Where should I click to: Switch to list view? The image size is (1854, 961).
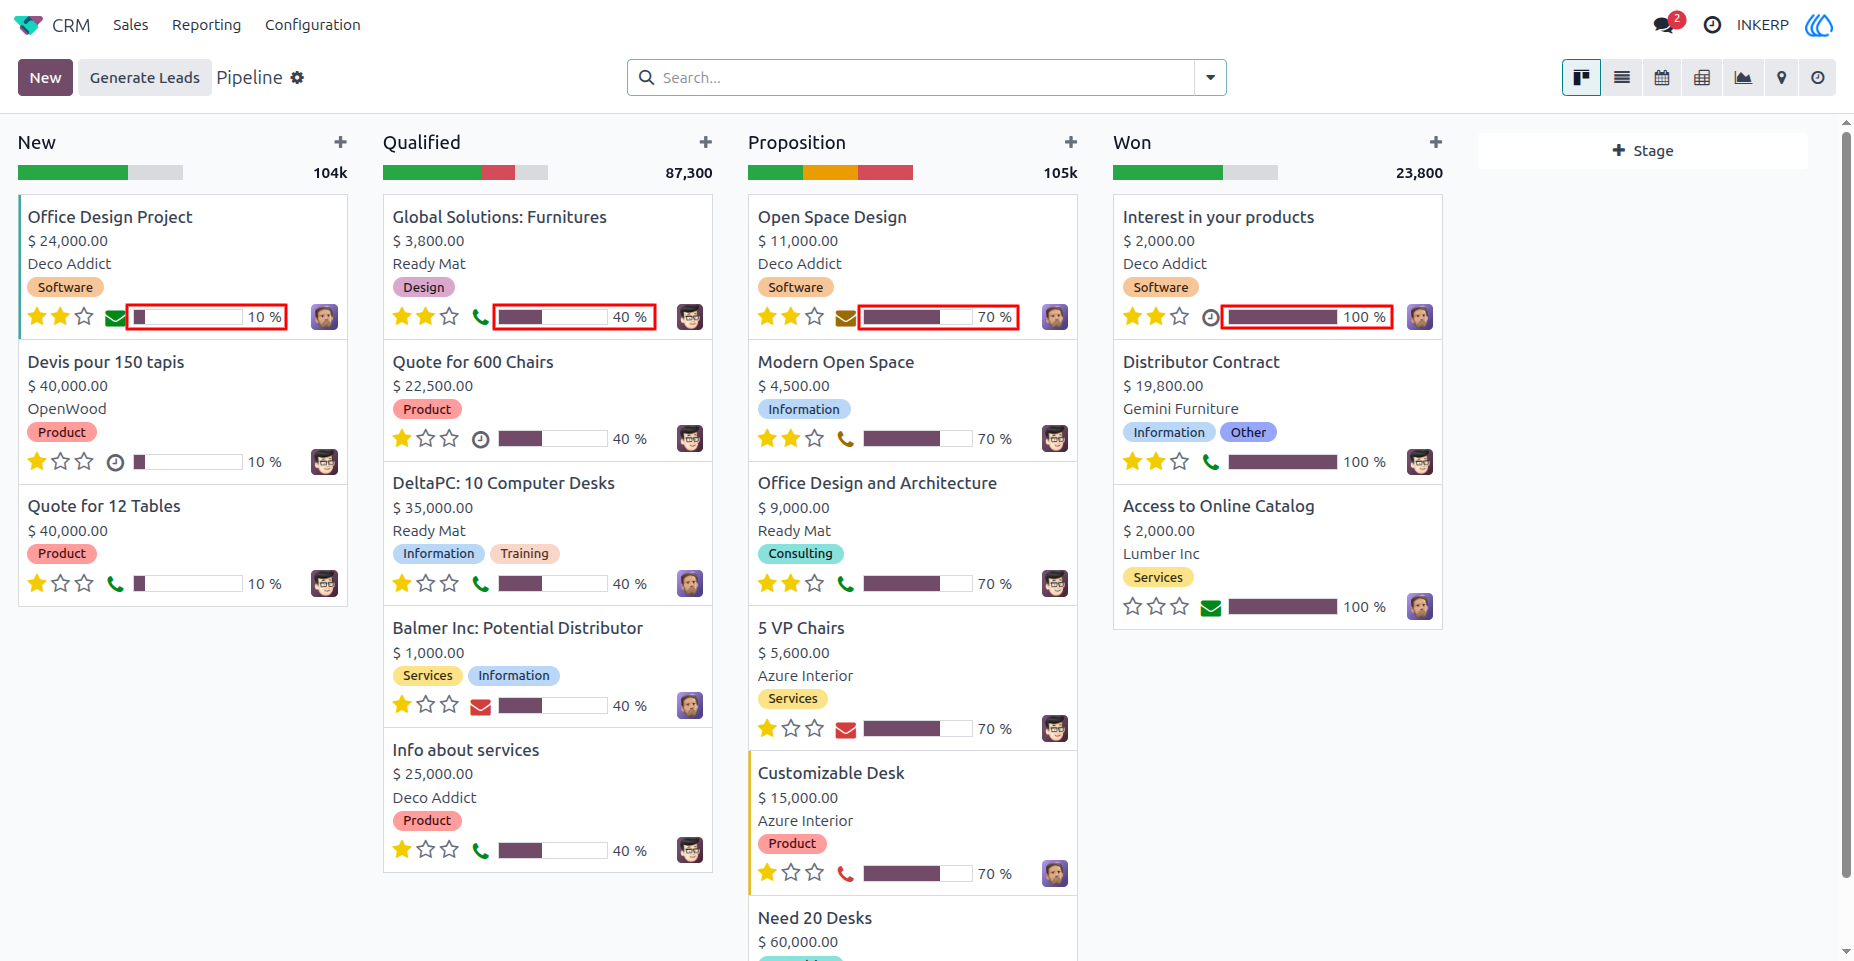pyautogui.click(x=1622, y=78)
